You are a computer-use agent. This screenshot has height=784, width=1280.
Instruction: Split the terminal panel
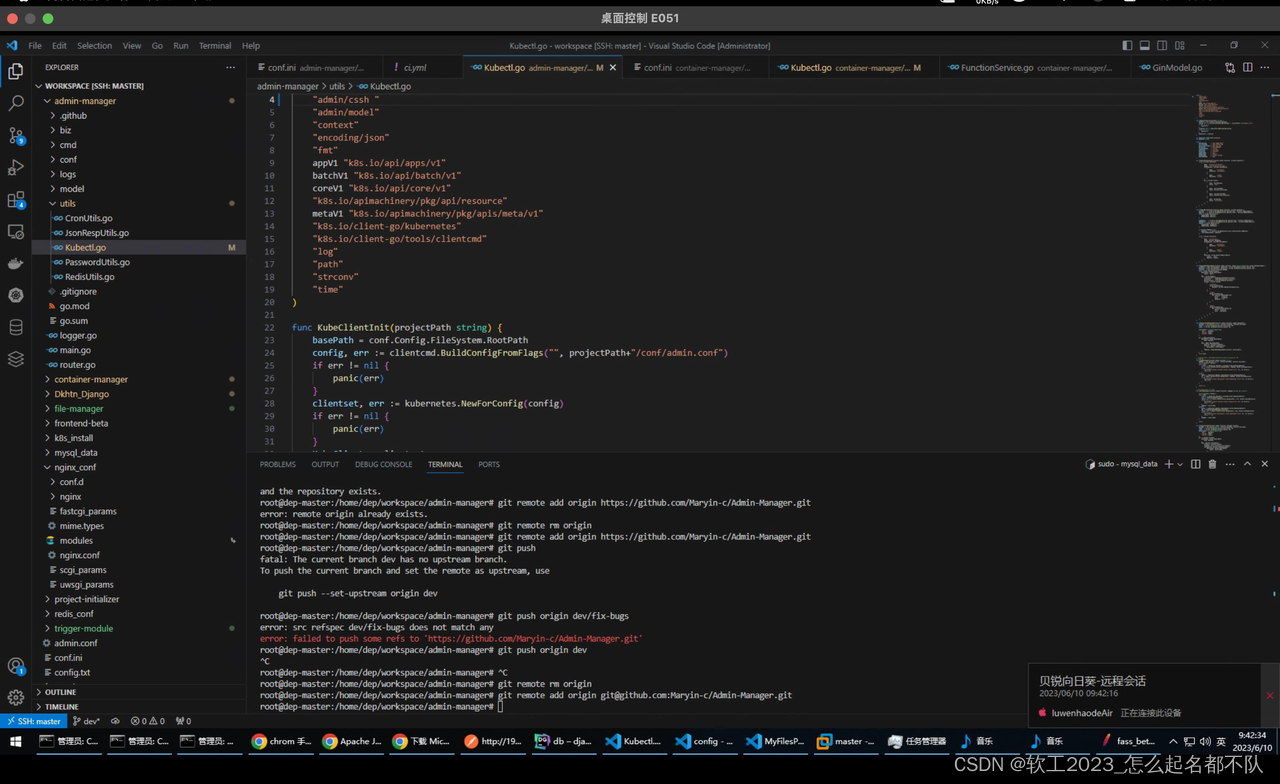pos(1195,464)
